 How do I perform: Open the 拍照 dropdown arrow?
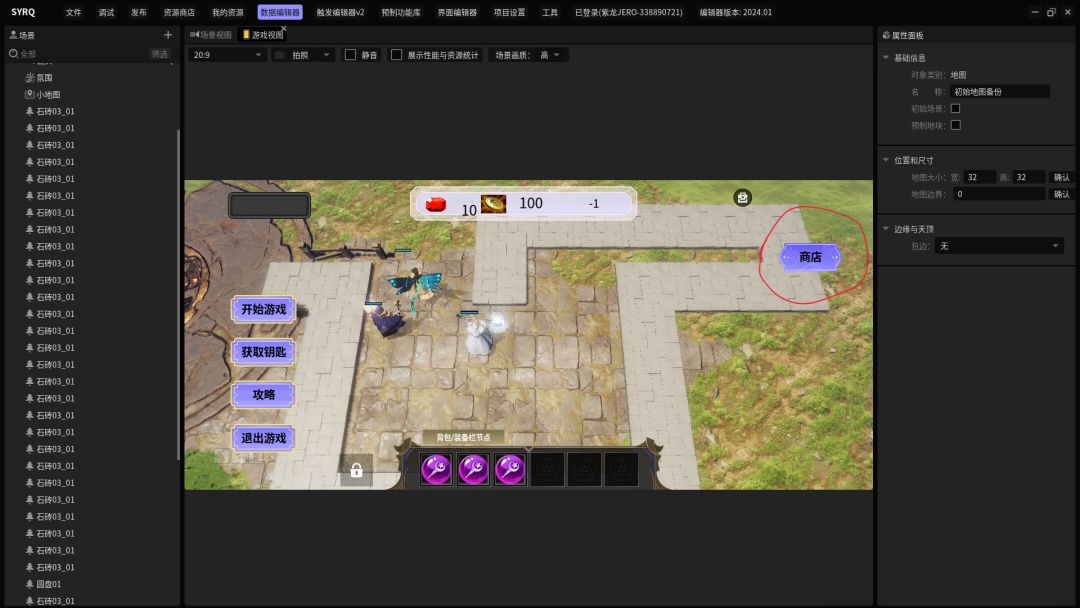(x=326, y=55)
